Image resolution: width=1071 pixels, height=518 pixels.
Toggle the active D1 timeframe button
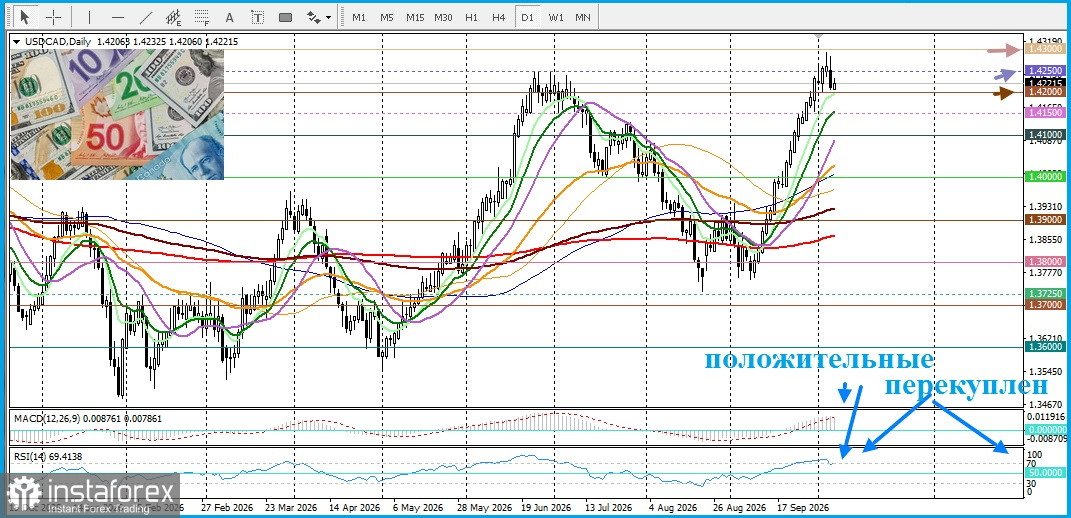(527, 17)
